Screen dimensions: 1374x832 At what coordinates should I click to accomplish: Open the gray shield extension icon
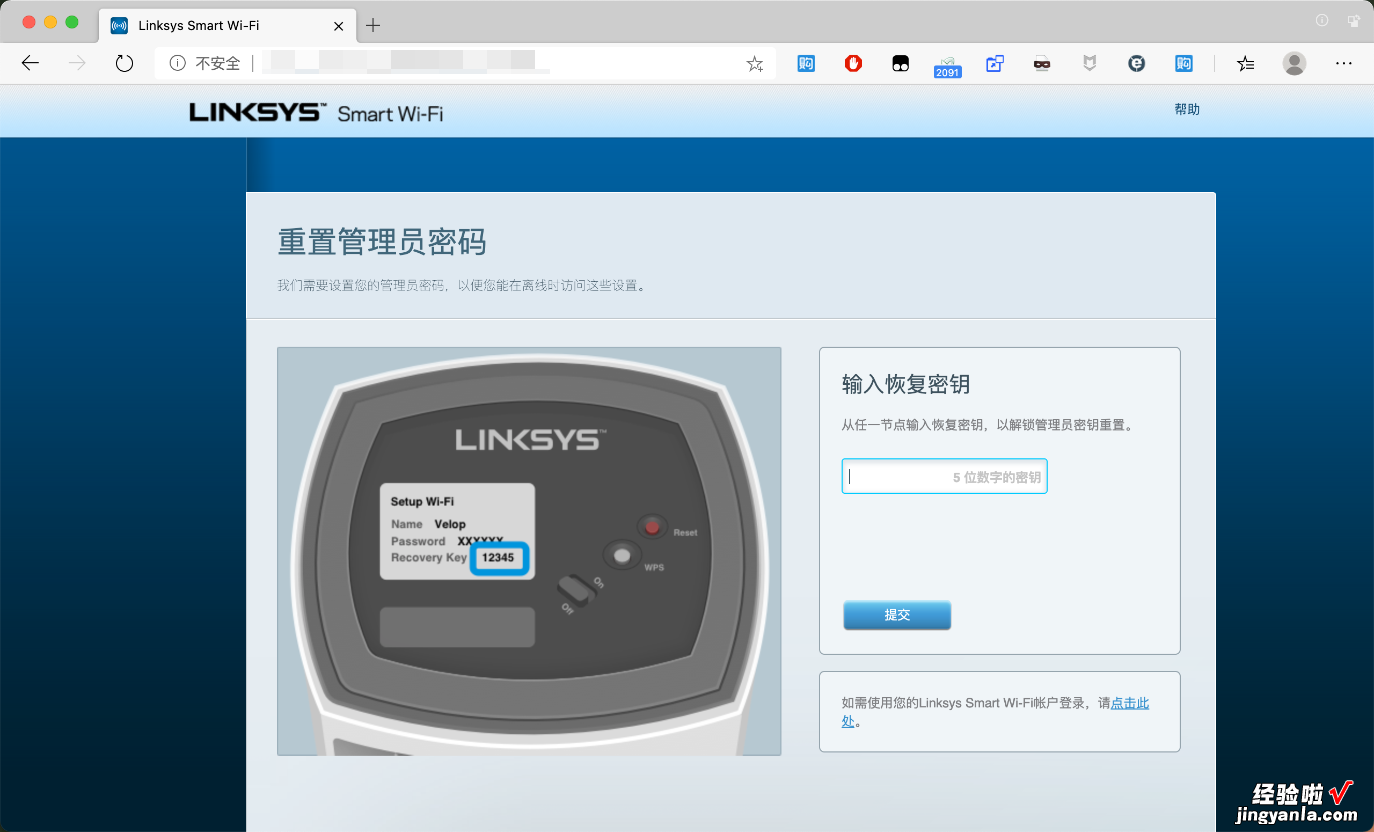[1090, 63]
